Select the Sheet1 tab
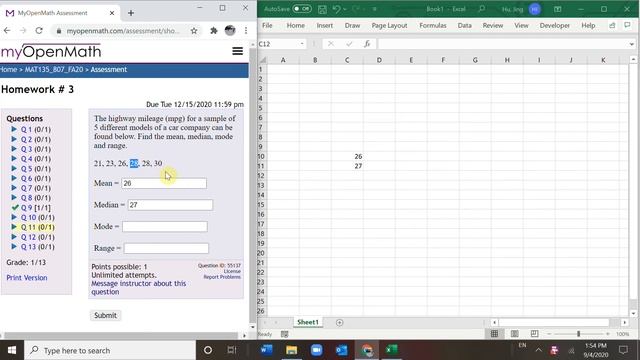This screenshot has height=360, width=640. click(308, 322)
